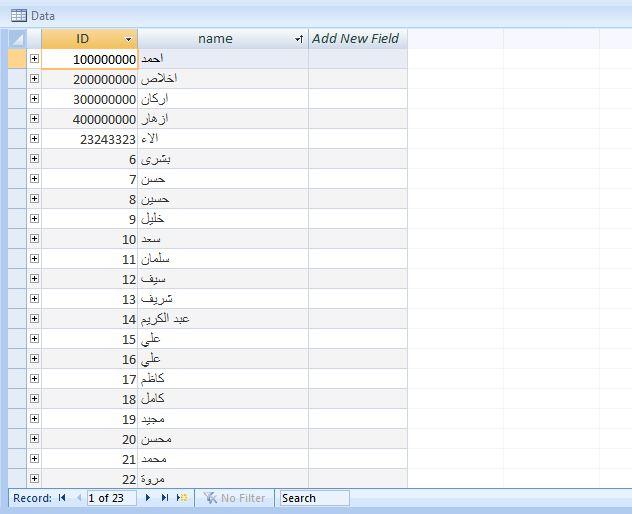Go to last record navigation button
Screen dimensions: 632x514
coord(164,498)
